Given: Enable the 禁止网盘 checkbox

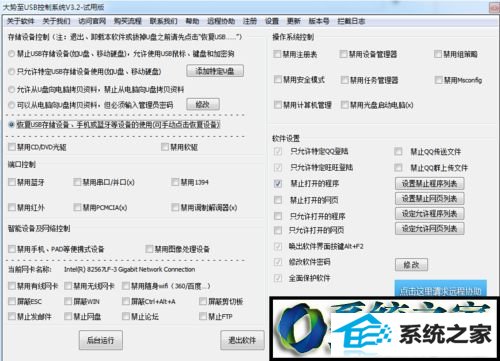Looking at the screenshot, I should (68, 316).
